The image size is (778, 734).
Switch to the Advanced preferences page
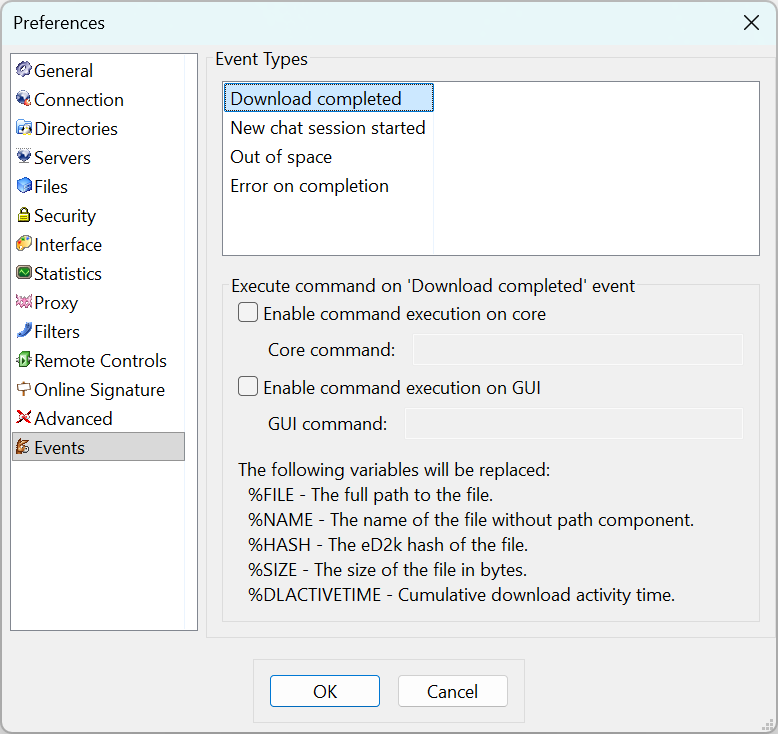[98, 418]
